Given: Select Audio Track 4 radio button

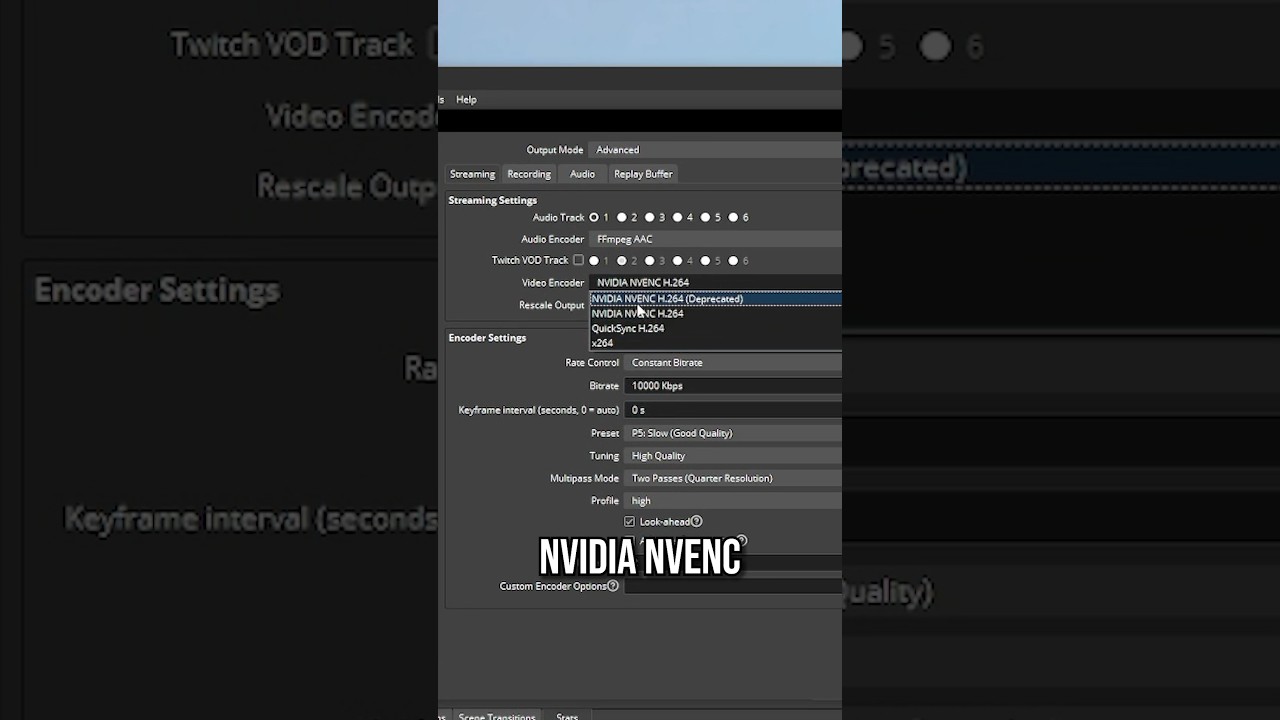Looking at the screenshot, I should click(678, 217).
